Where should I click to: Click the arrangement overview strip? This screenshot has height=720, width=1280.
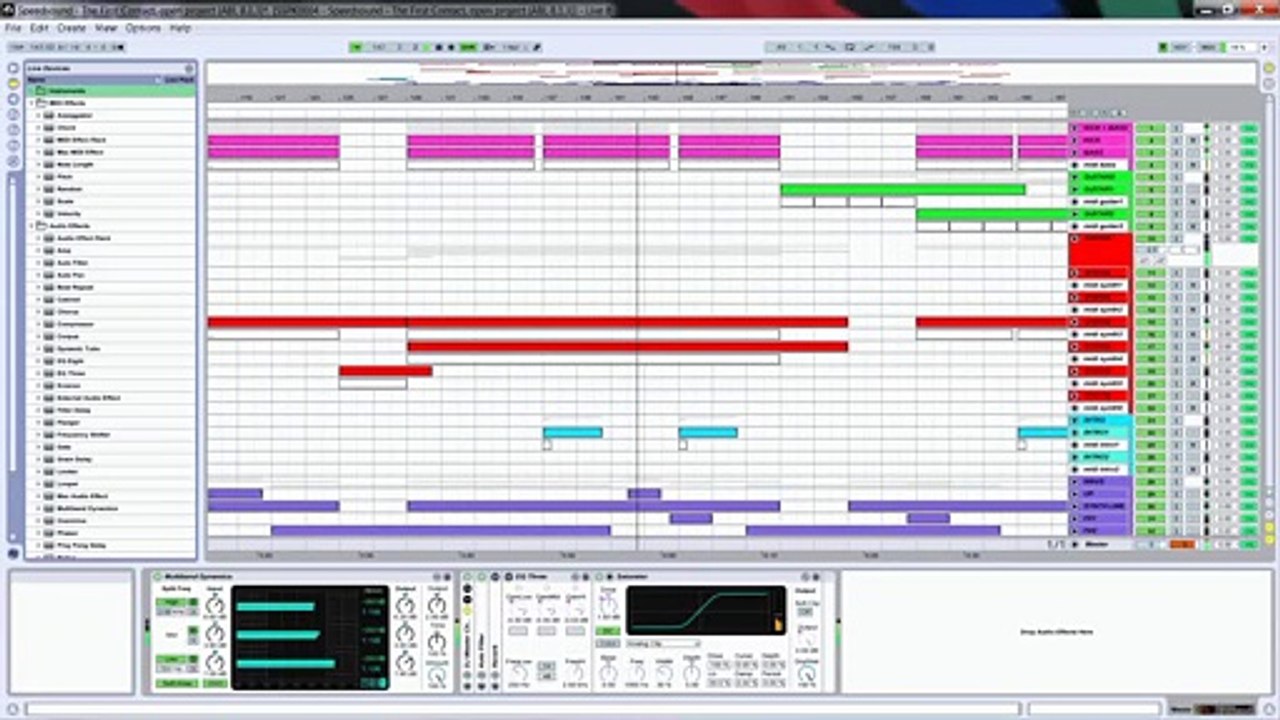[x=731, y=73]
